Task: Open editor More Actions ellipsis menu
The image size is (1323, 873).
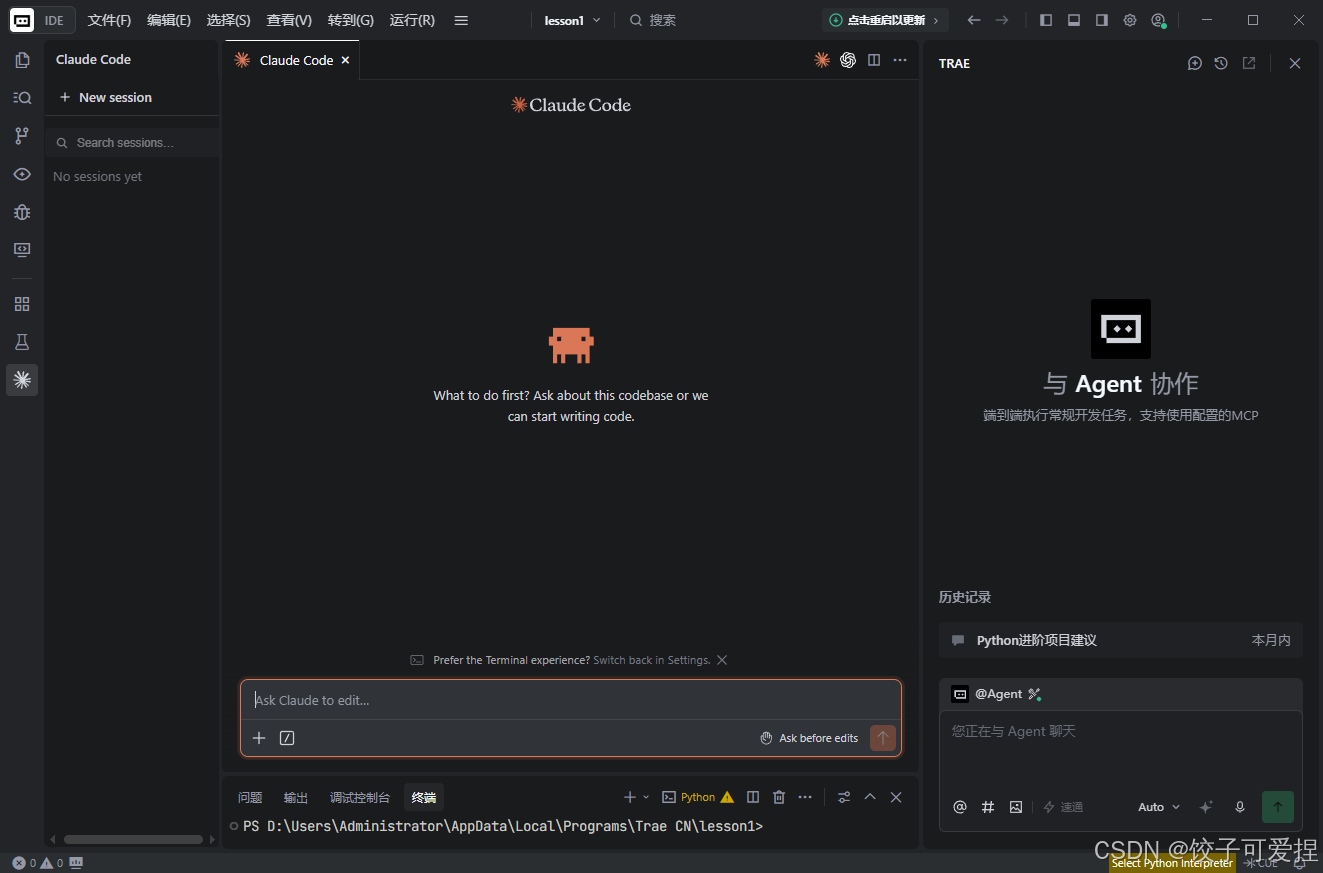Action: click(x=900, y=60)
